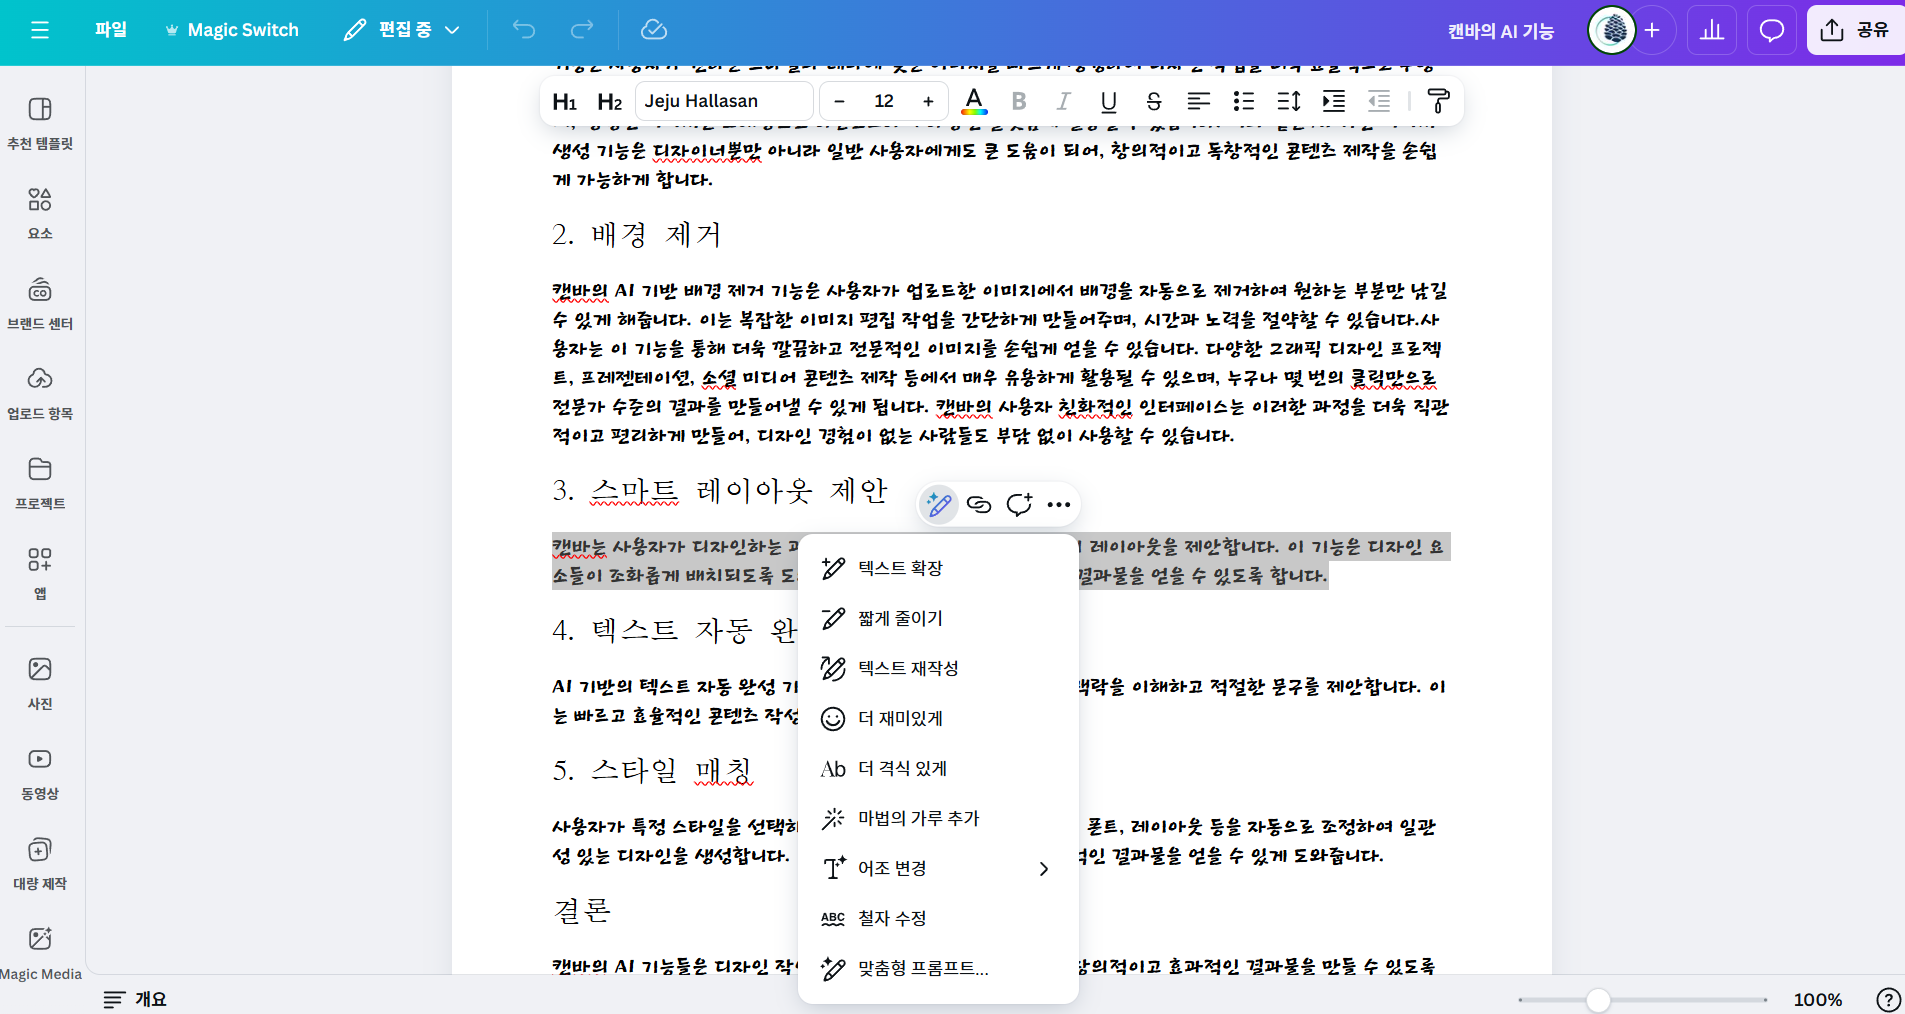Change text alignment

tap(1199, 101)
